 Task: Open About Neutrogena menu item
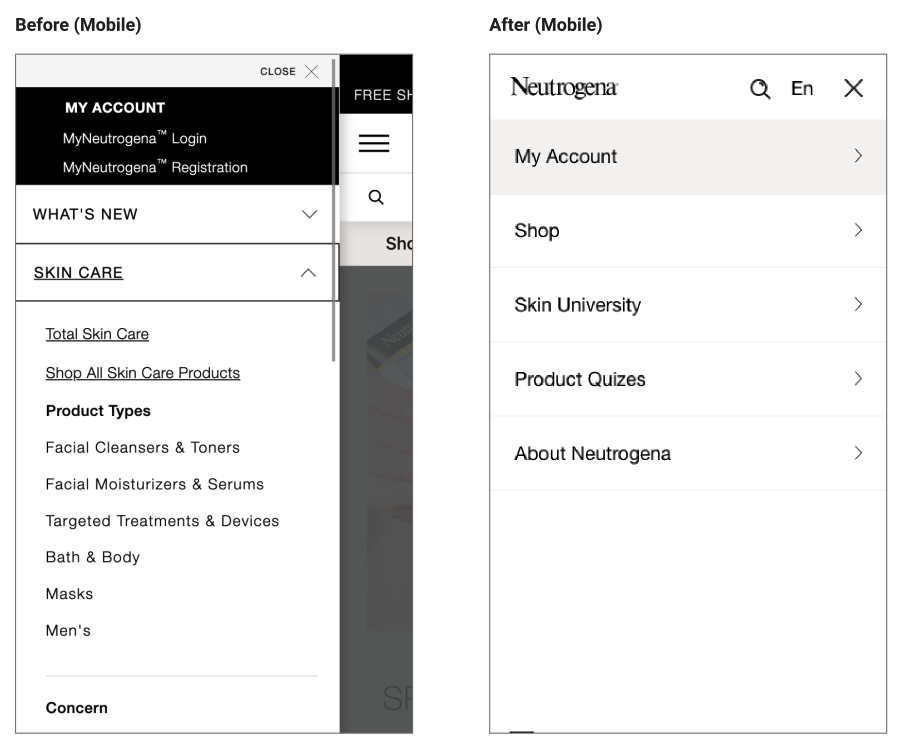coord(687,454)
